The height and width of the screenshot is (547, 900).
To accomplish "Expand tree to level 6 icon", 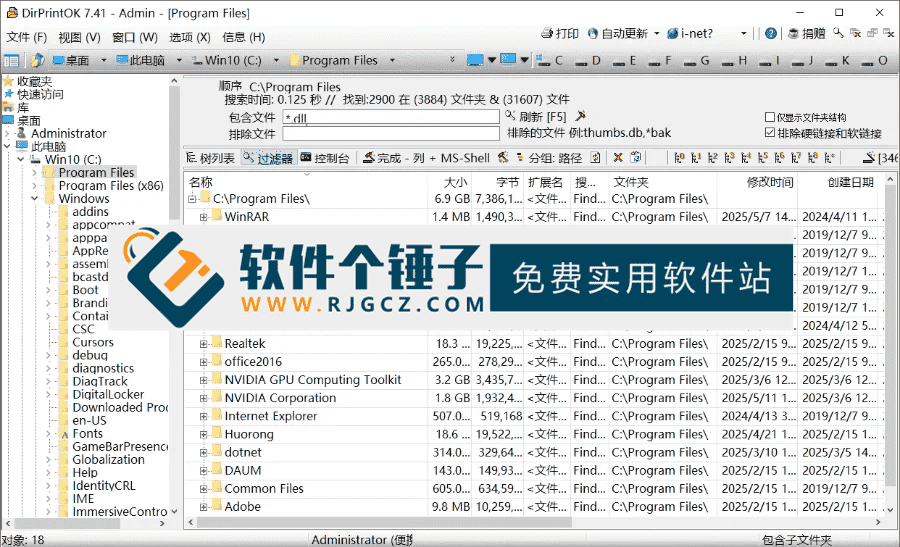I will tap(779, 157).
